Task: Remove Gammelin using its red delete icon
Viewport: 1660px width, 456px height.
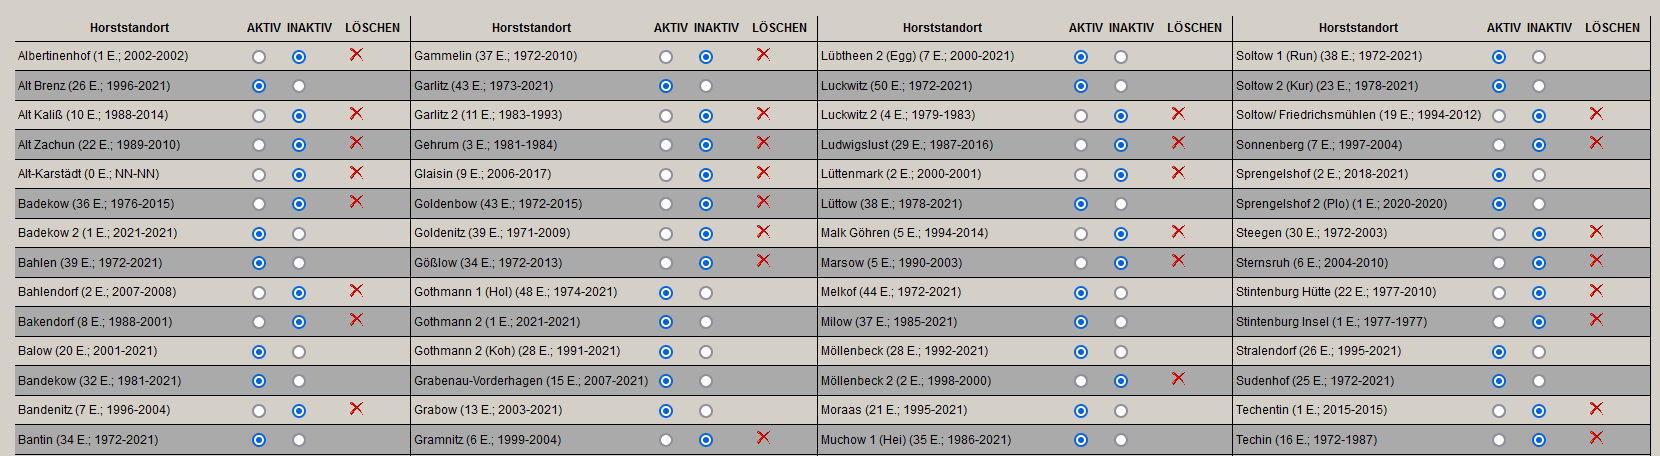Action: [x=763, y=54]
